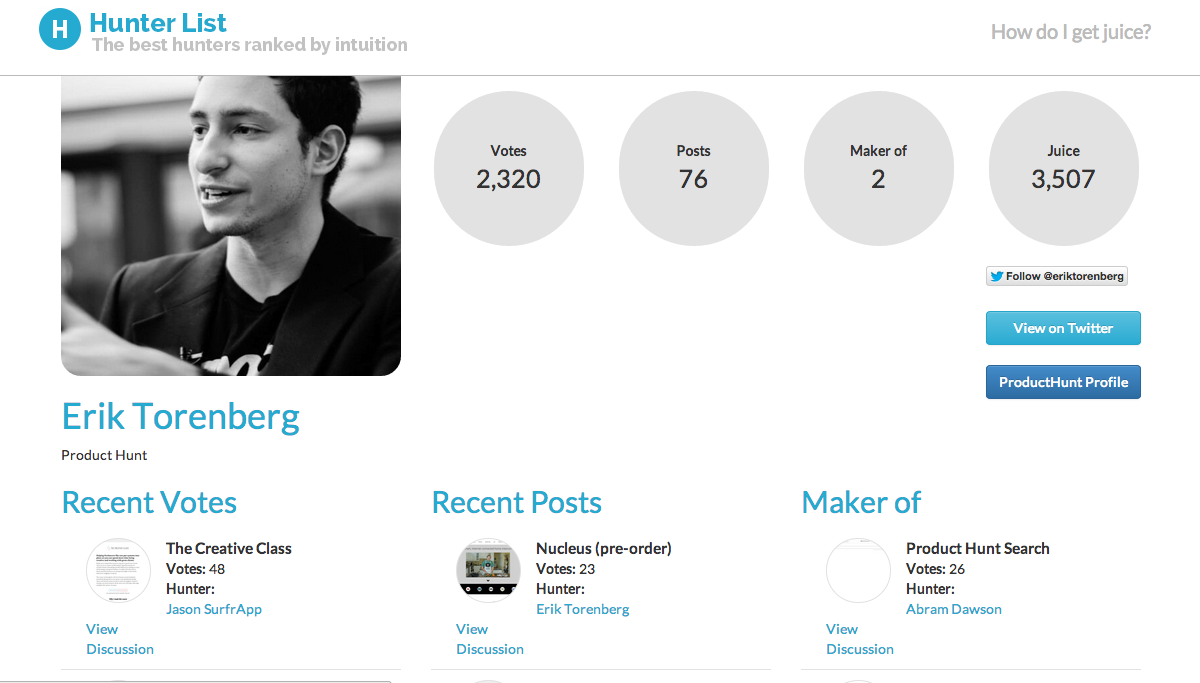Click the blue H logo icon
The width and height of the screenshot is (1200, 683).
[x=59, y=29]
